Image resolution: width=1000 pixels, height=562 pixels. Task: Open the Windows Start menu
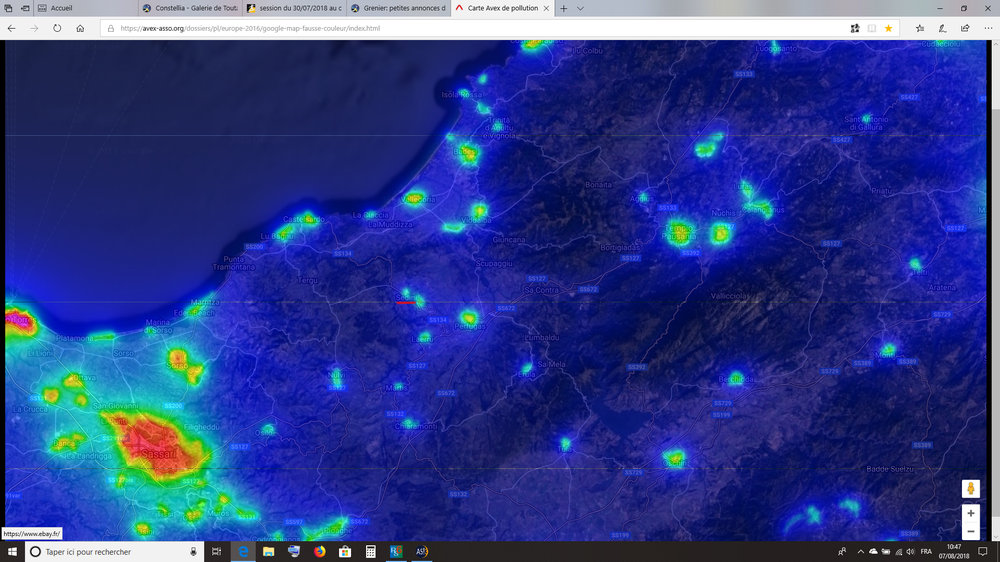tap(12, 552)
